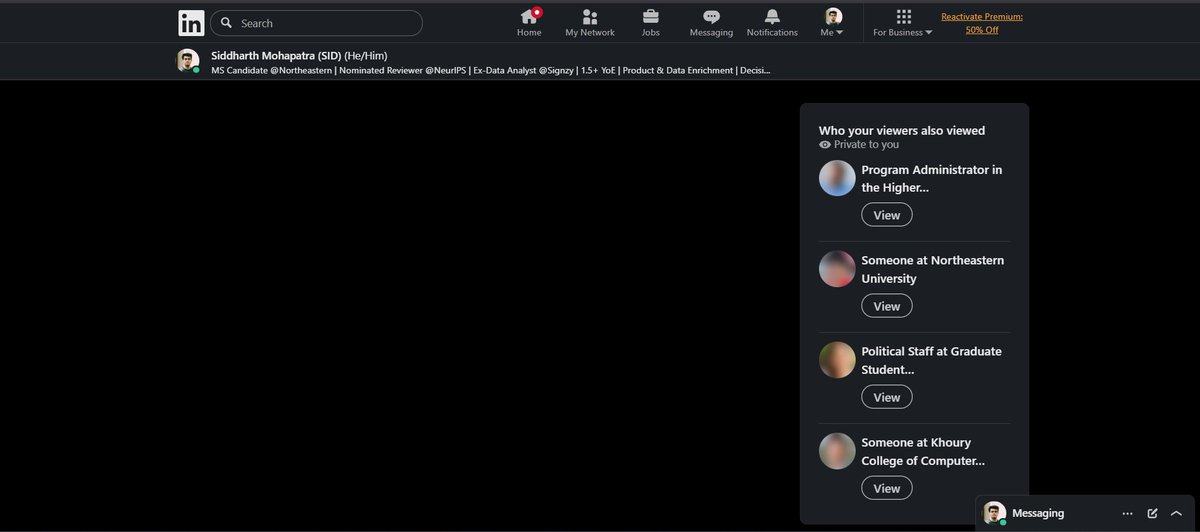Click the search magnifier icon
This screenshot has width=1200, height=532.
227,23
